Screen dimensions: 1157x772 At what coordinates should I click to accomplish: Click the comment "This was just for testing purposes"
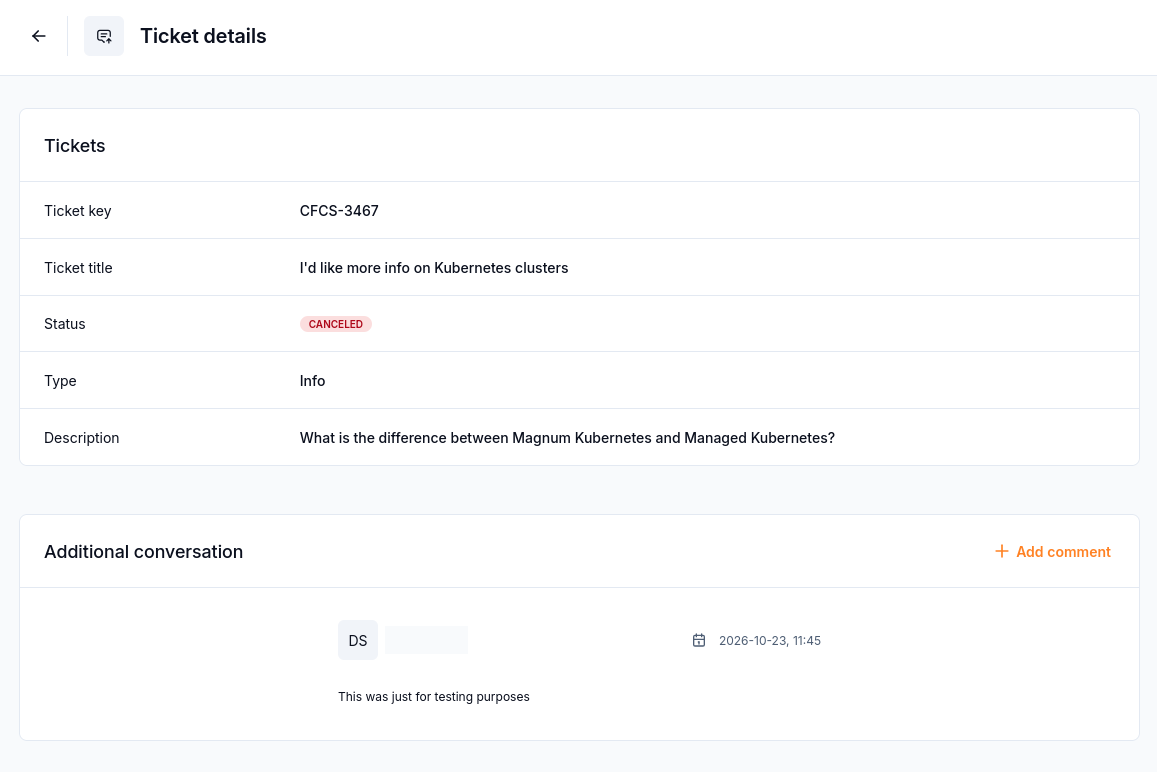(x=434, y=697)
